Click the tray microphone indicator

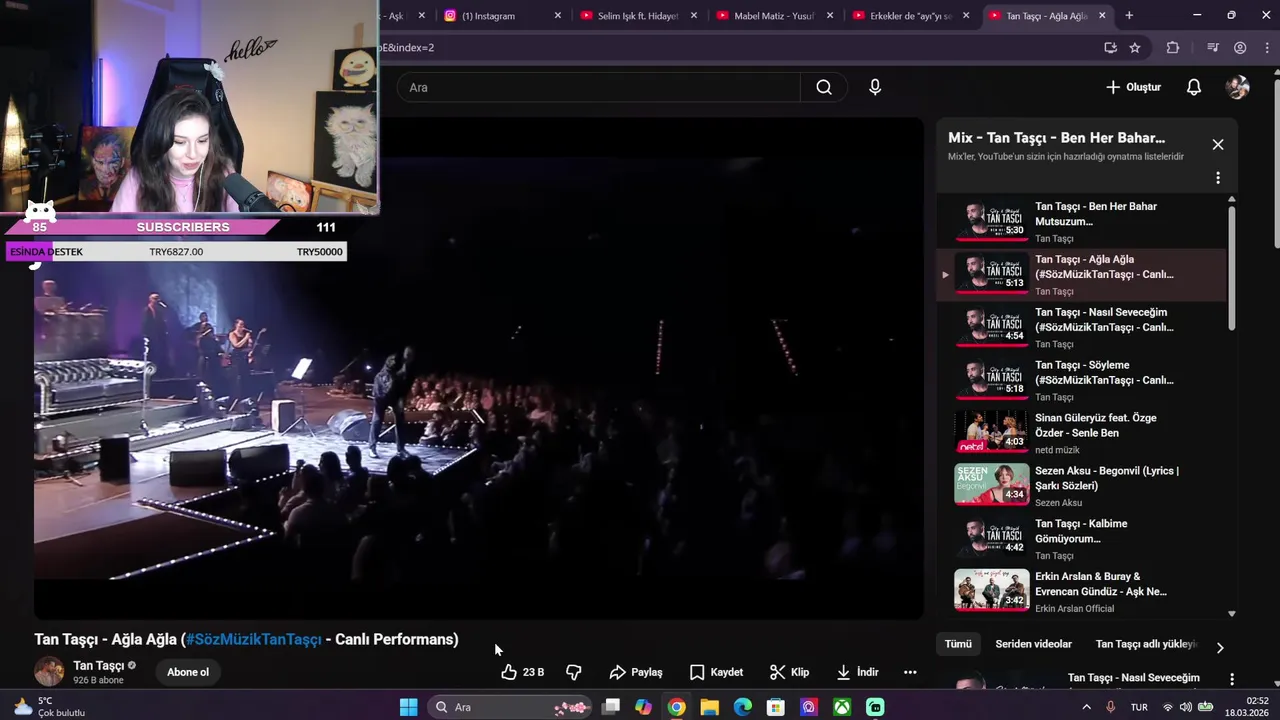point(1110,707)
